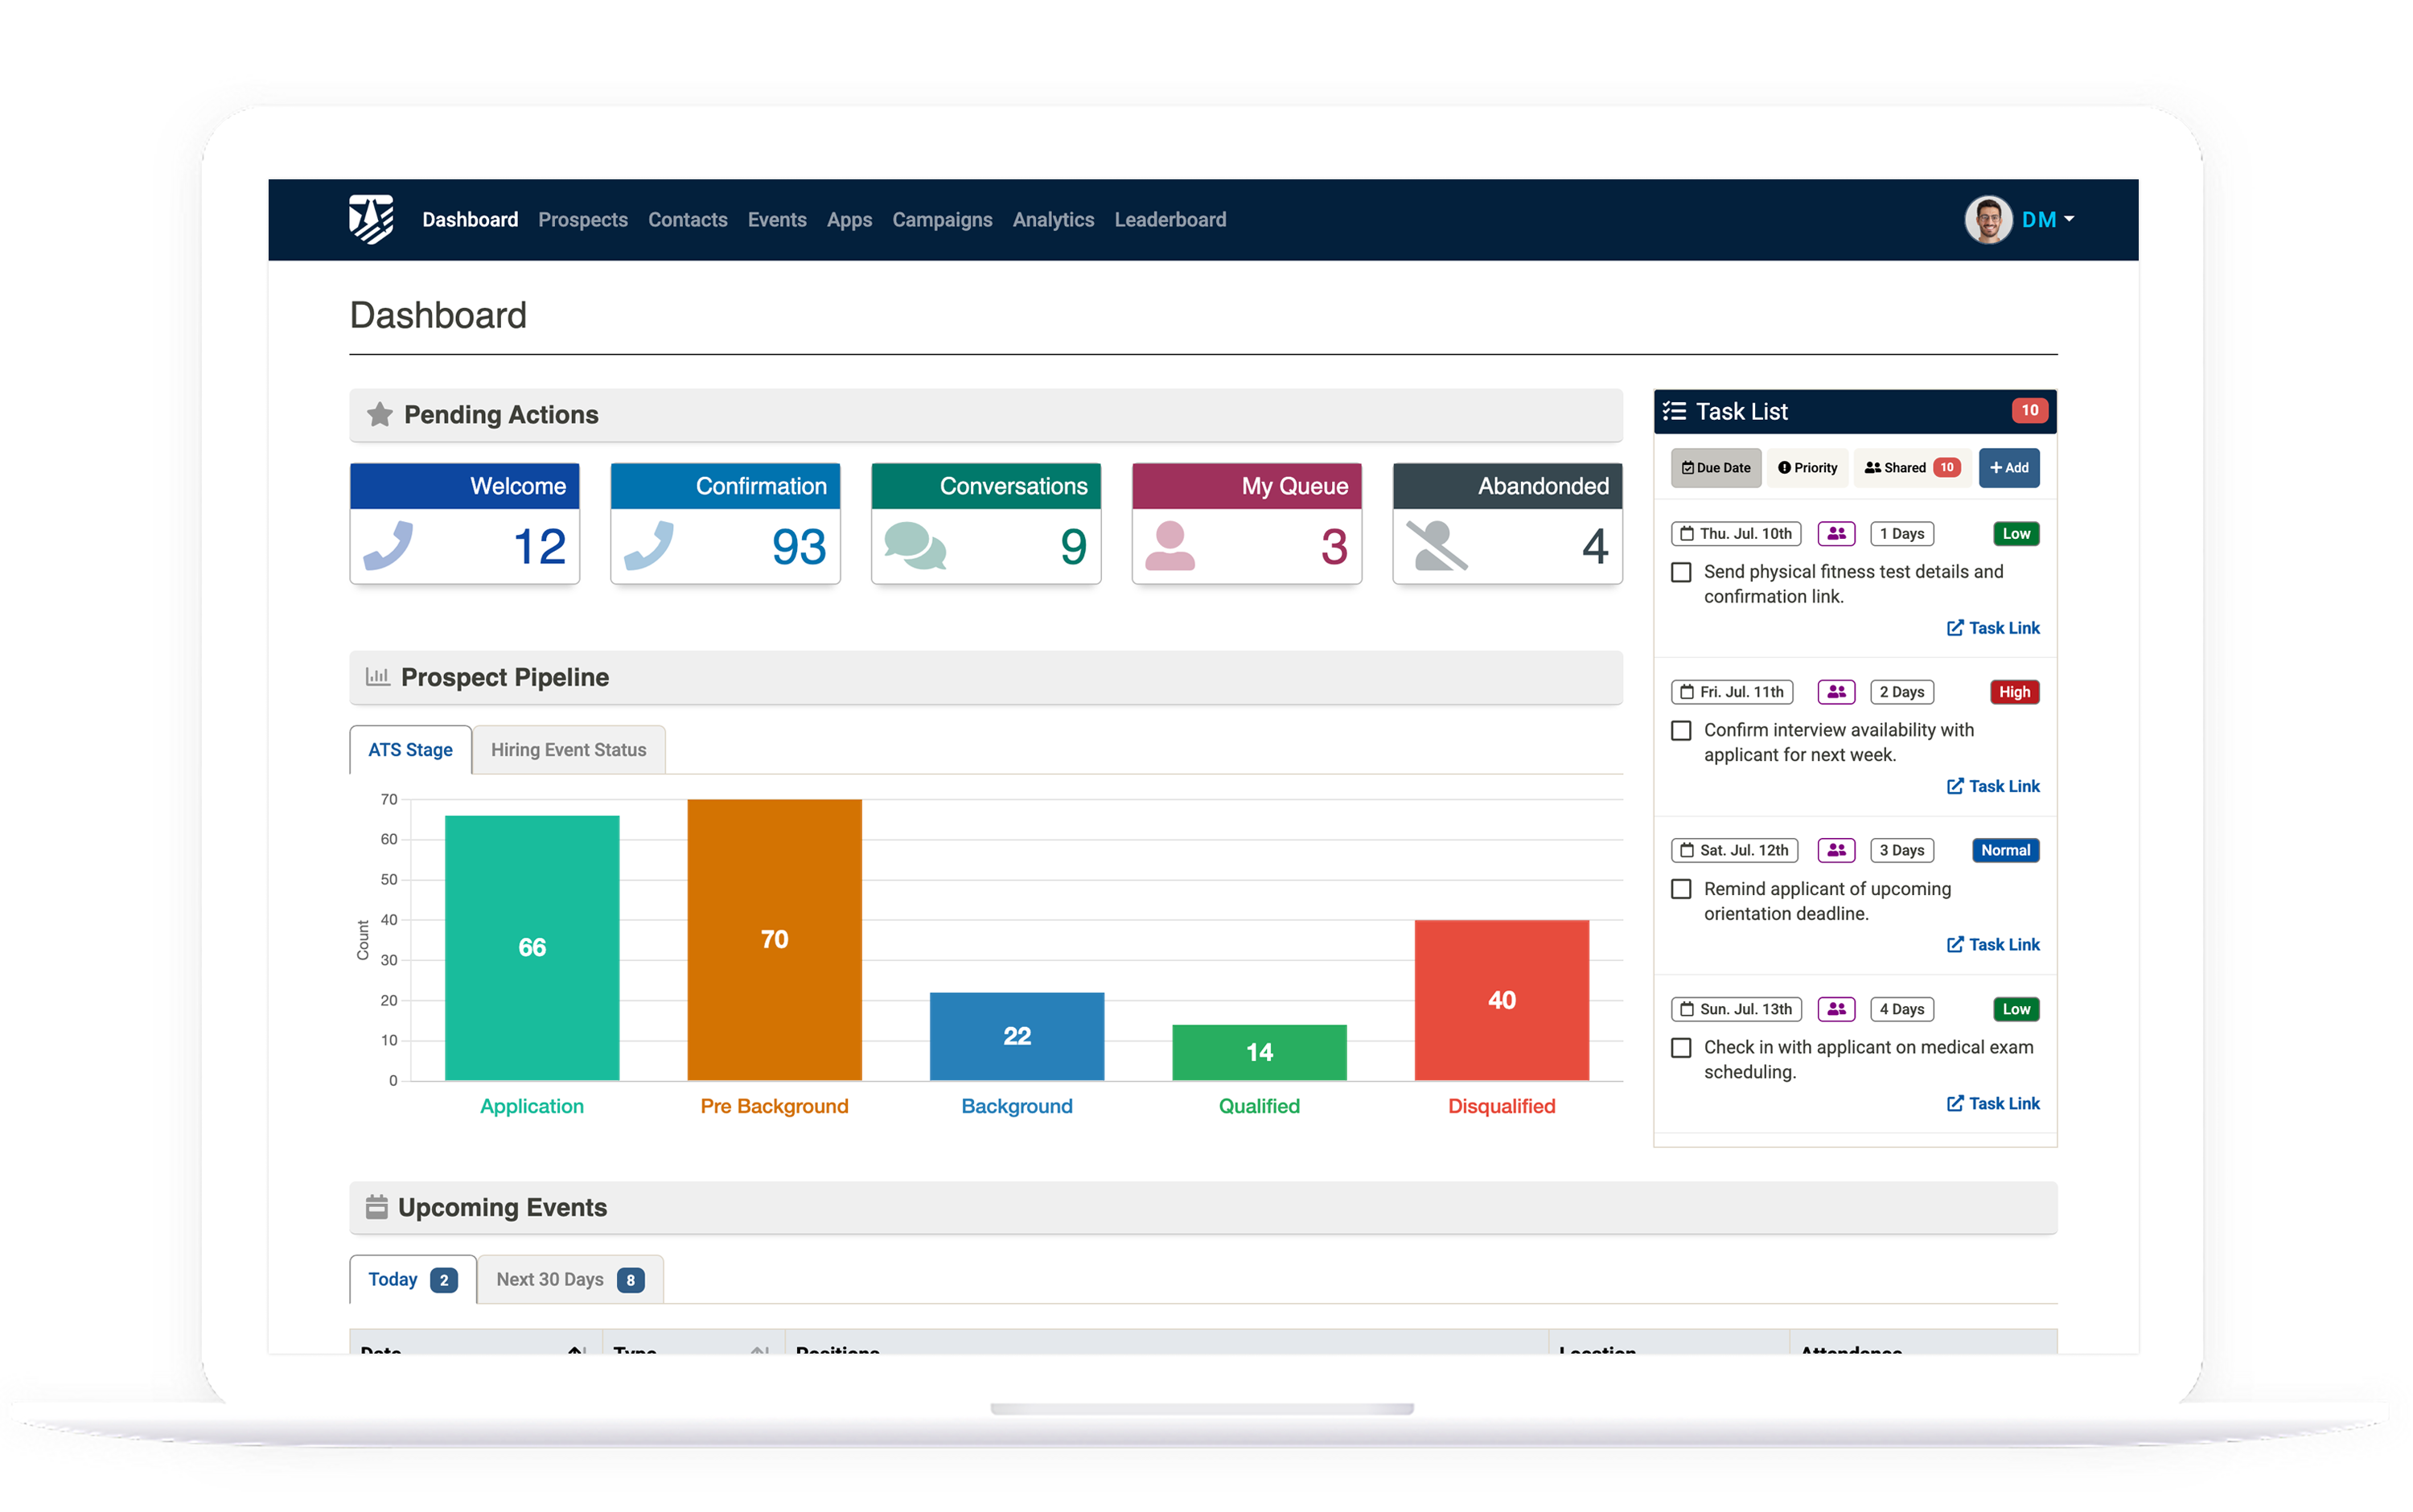Check the physical fitness test task
The height and width of the screenshot is (1512, 2413).
[1682, 572]
